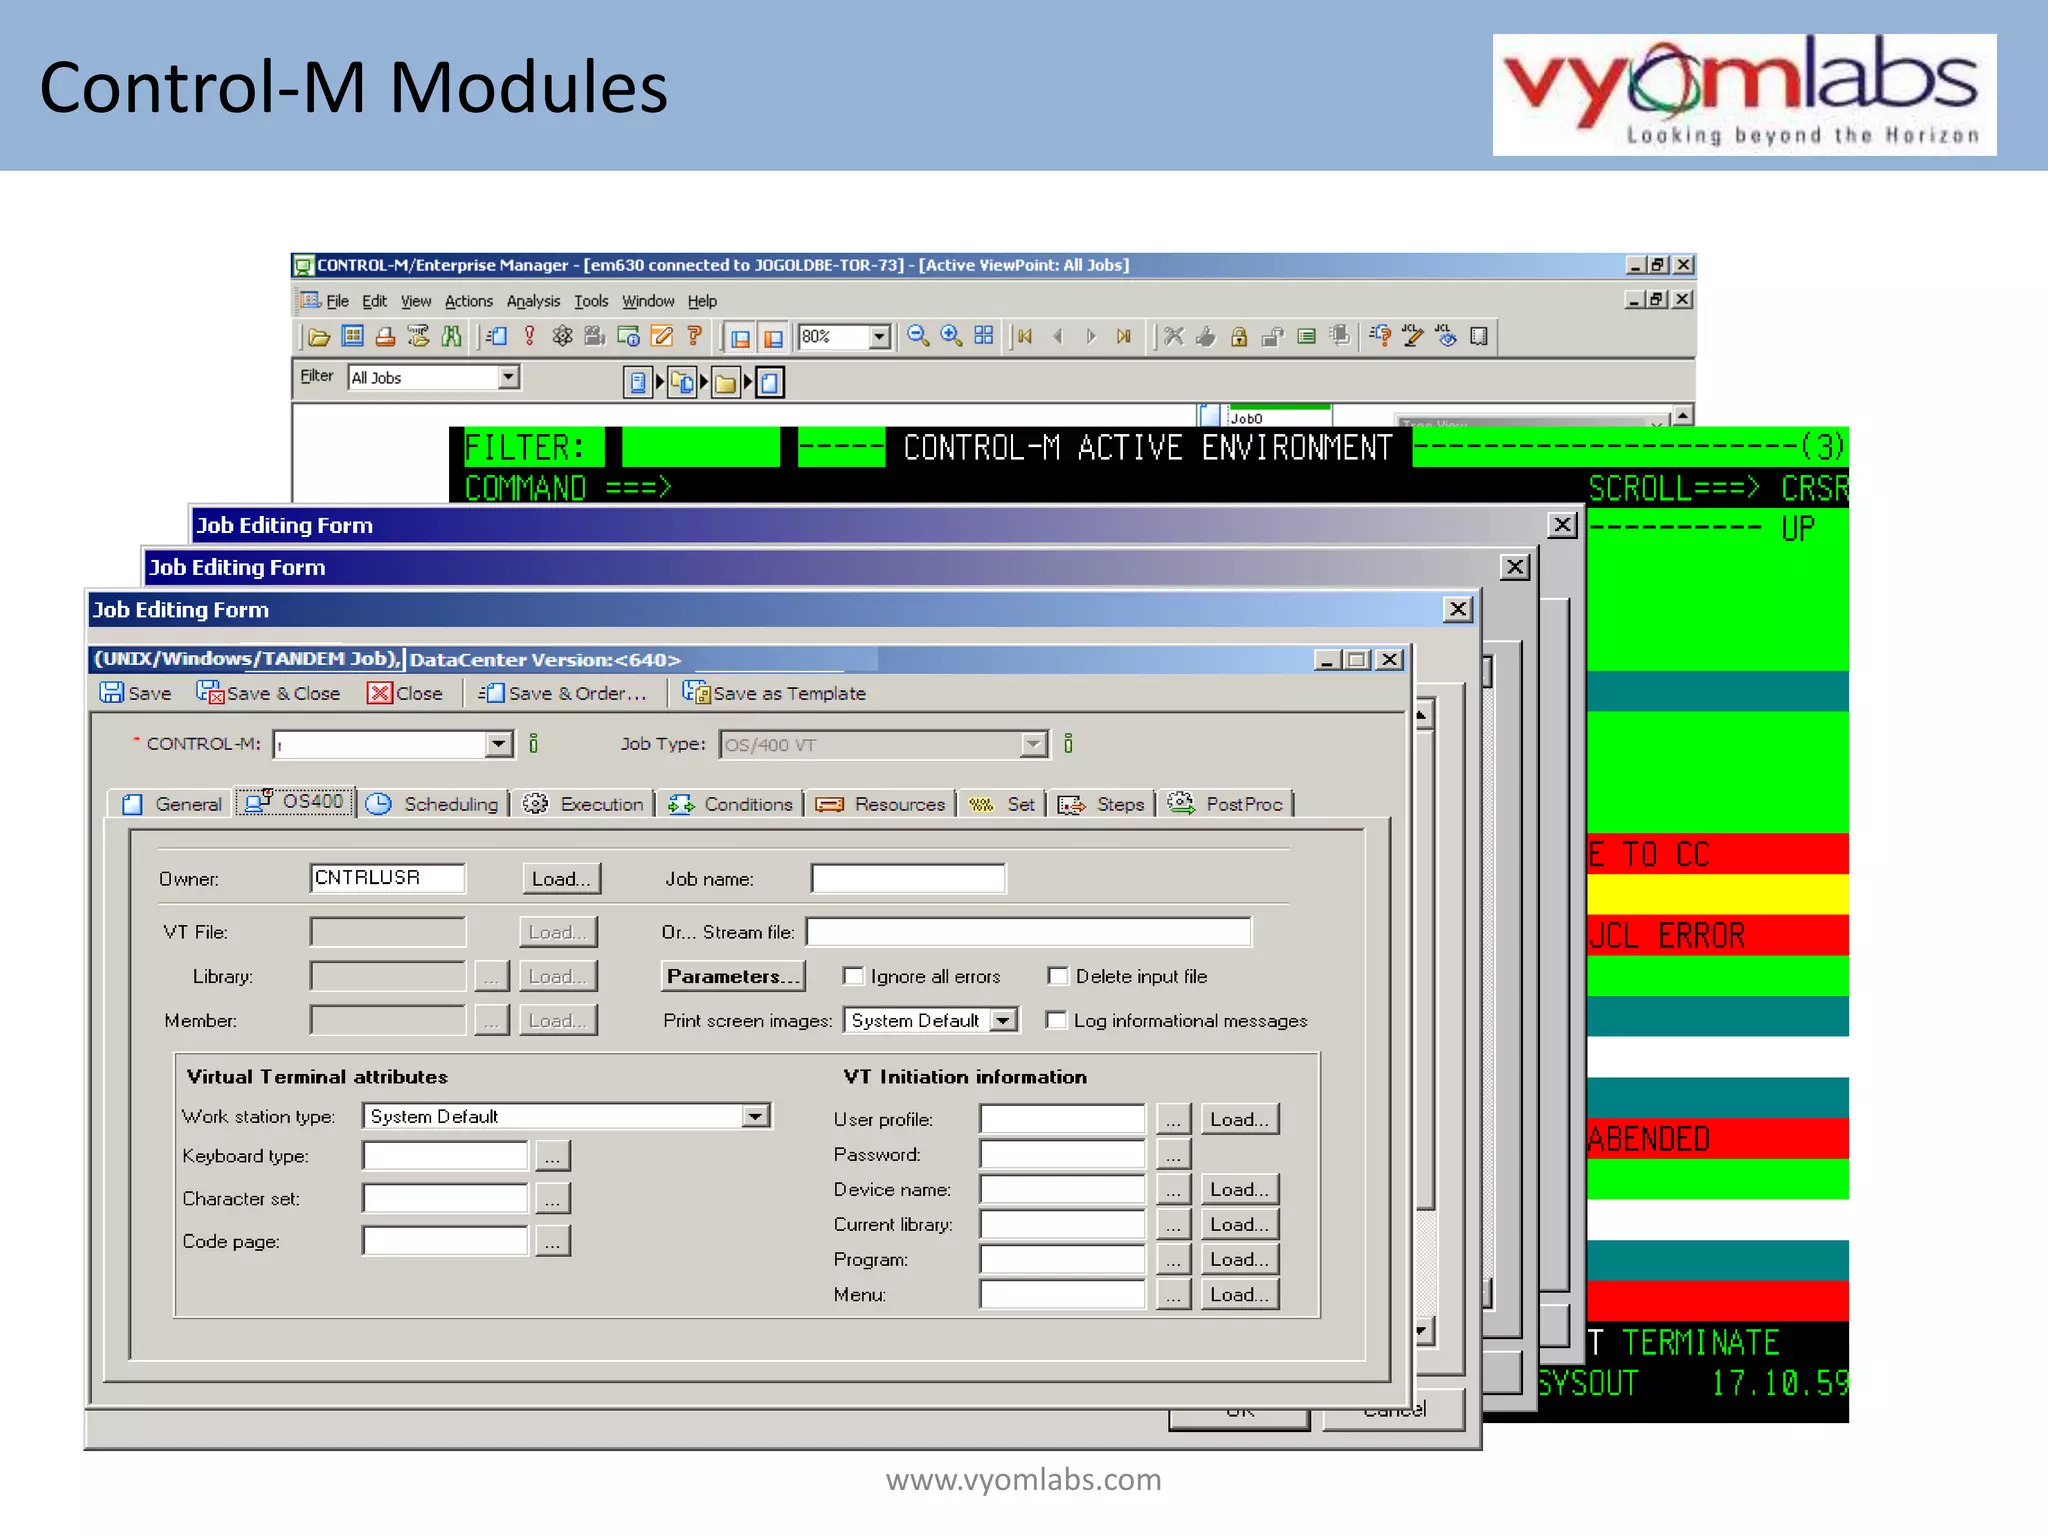Viewport: 2048px width, 1536px height.
Task: Switch to the PostProc tab
Action: 1226,804
